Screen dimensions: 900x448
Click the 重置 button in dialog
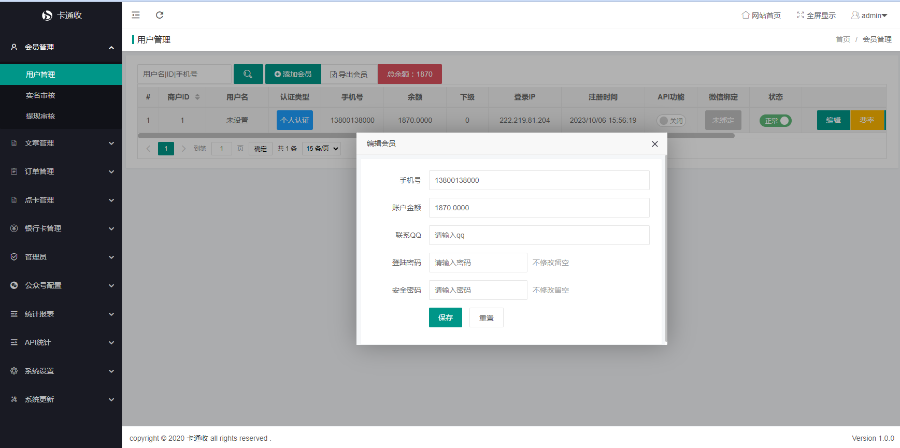(x=486, y=317)
